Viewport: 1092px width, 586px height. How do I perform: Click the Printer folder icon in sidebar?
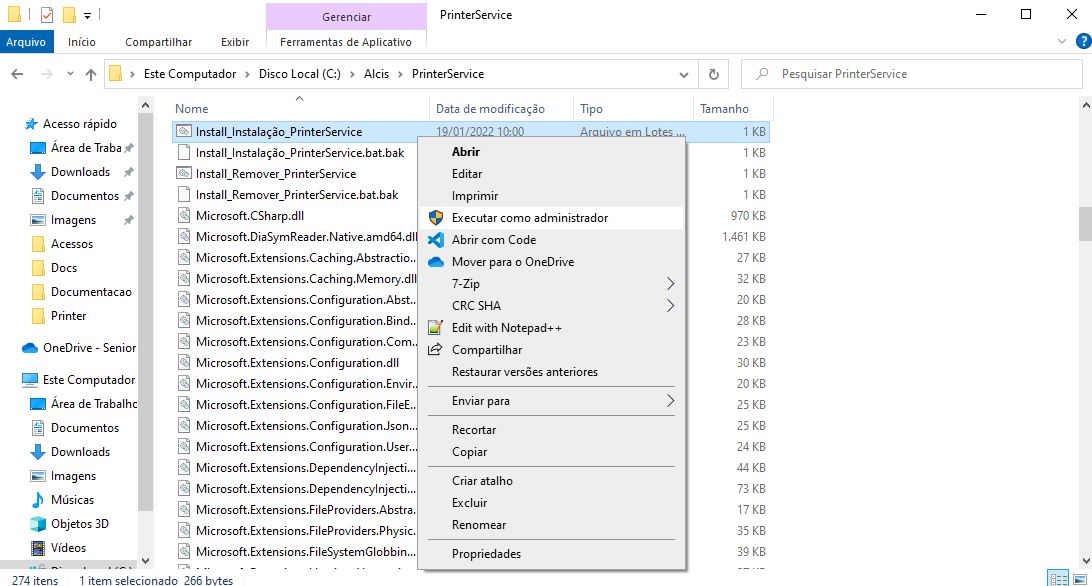click(x=38, y=316)
